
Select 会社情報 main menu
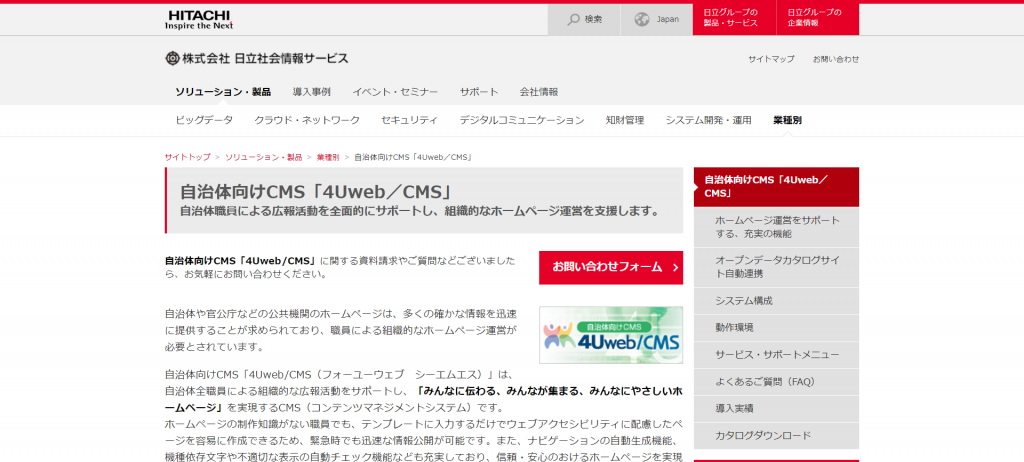pyautogui.click(x=539, y=92)
